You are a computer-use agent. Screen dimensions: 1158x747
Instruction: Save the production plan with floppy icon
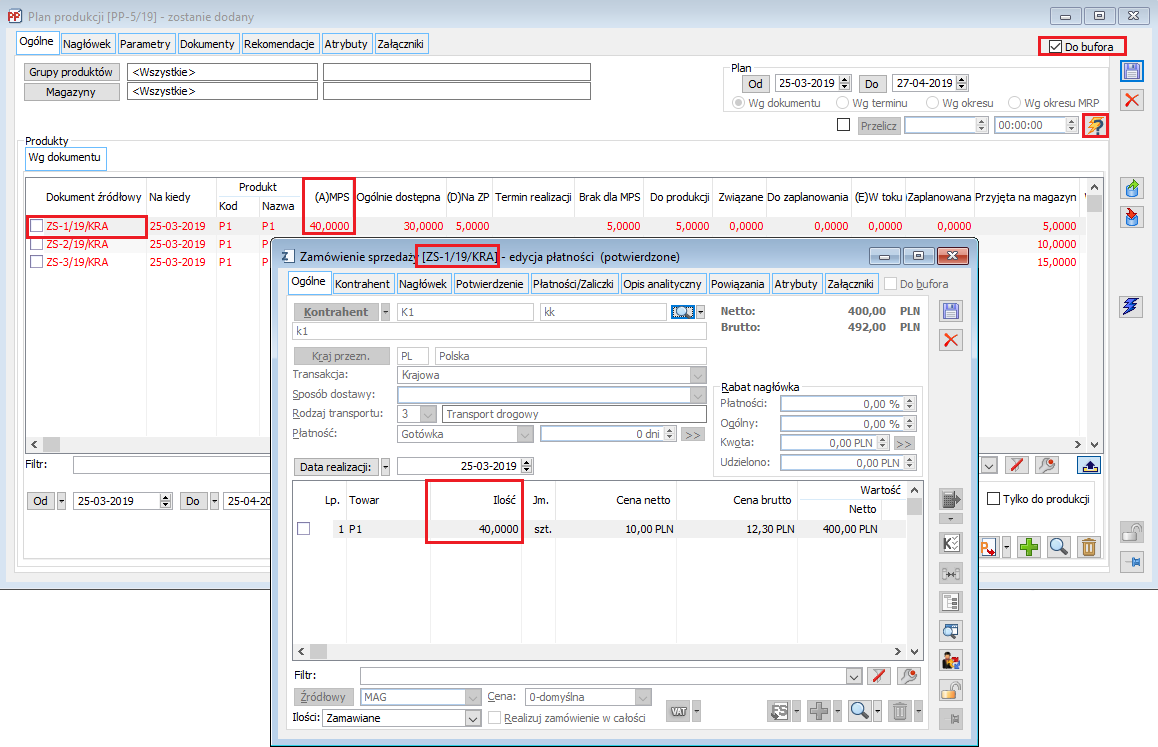coord(1131,72)
